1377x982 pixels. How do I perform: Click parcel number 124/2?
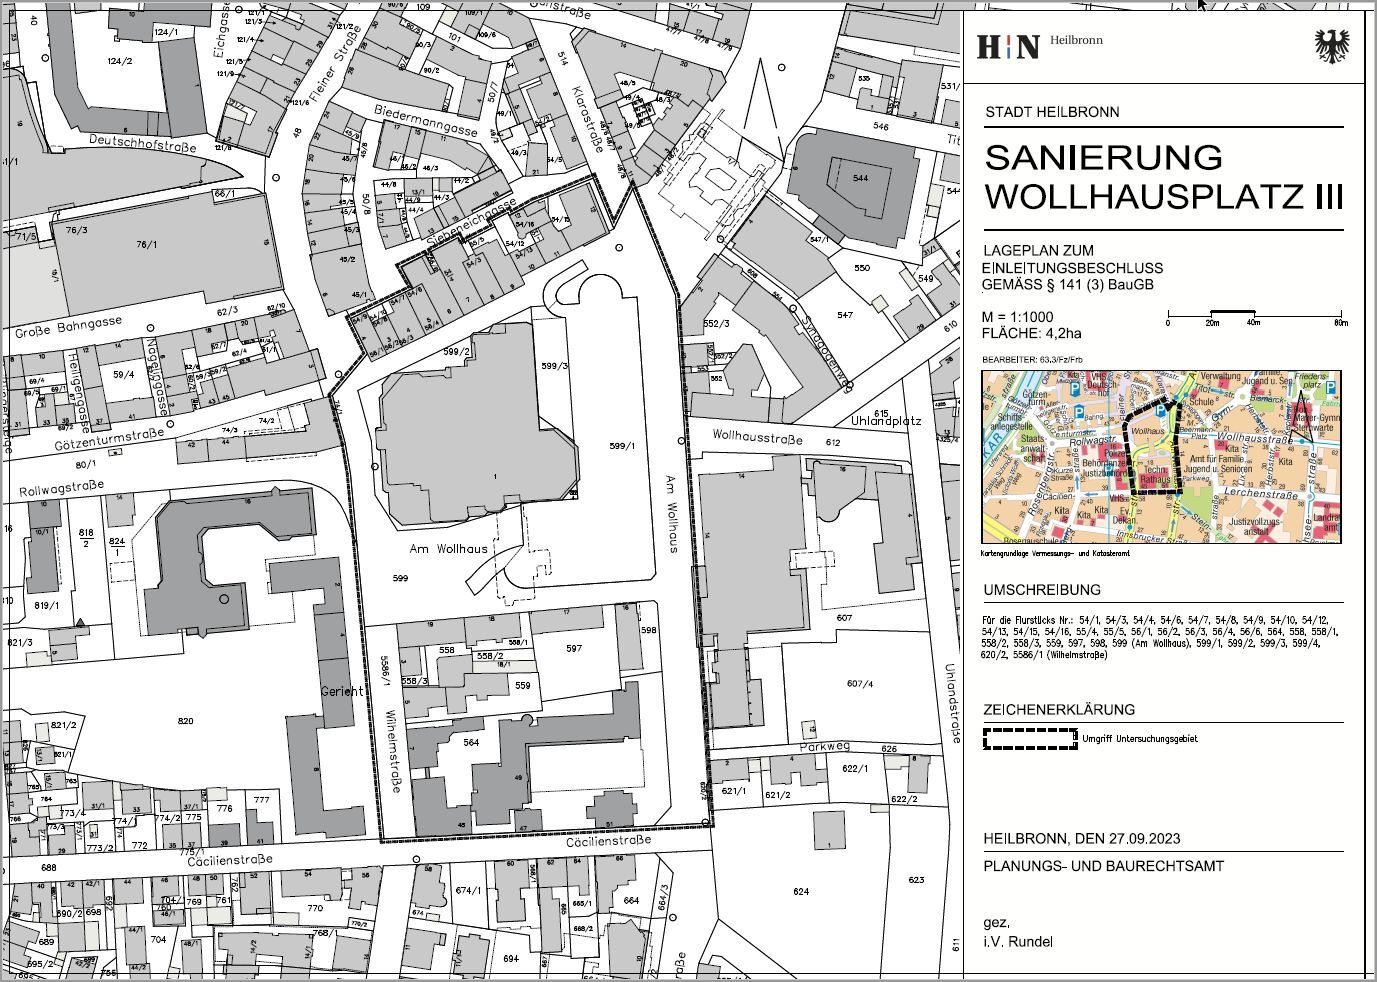tap(120, 61)
